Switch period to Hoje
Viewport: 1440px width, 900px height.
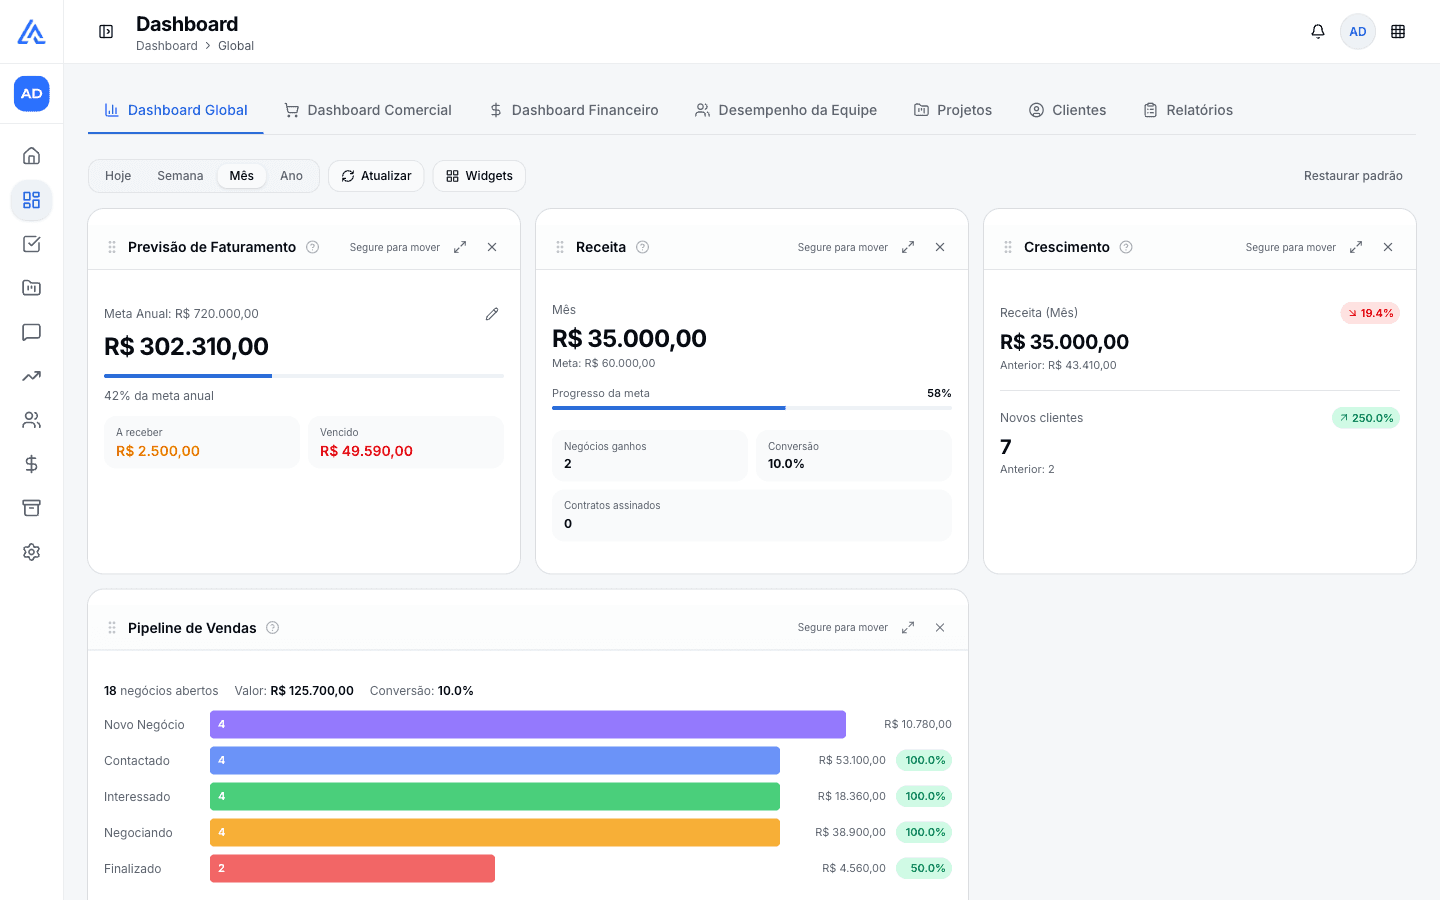click(118, 176)
